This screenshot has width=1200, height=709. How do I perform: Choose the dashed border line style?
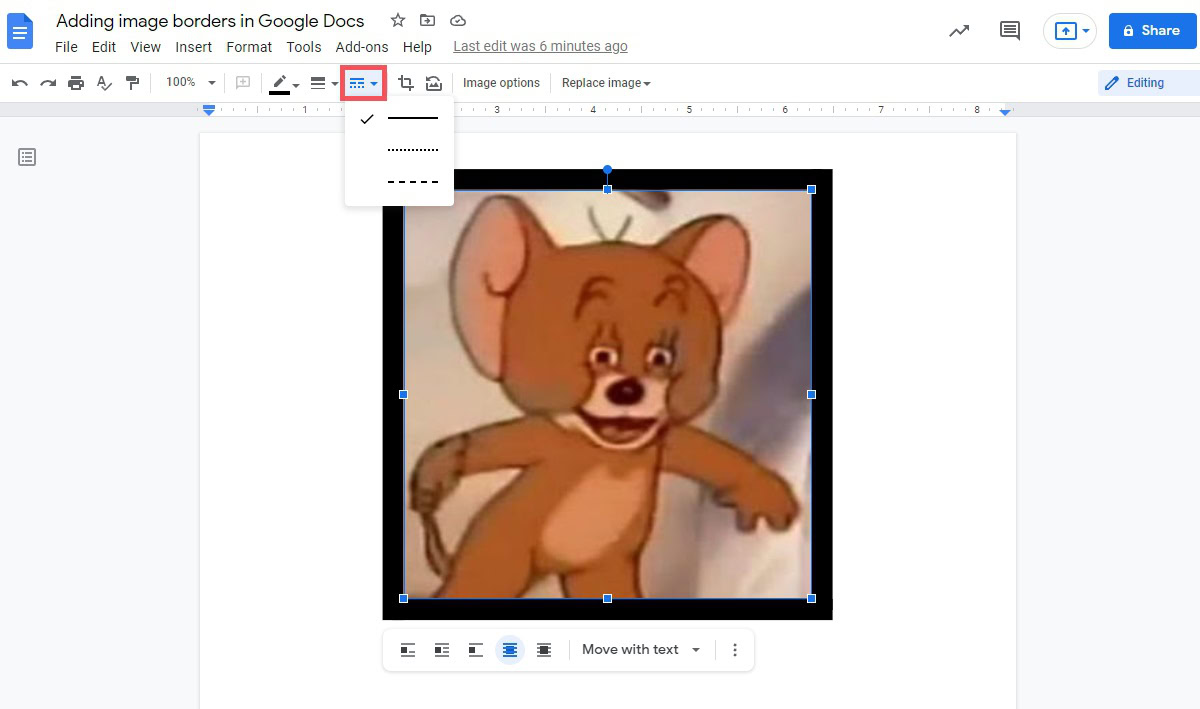(412, 182)
